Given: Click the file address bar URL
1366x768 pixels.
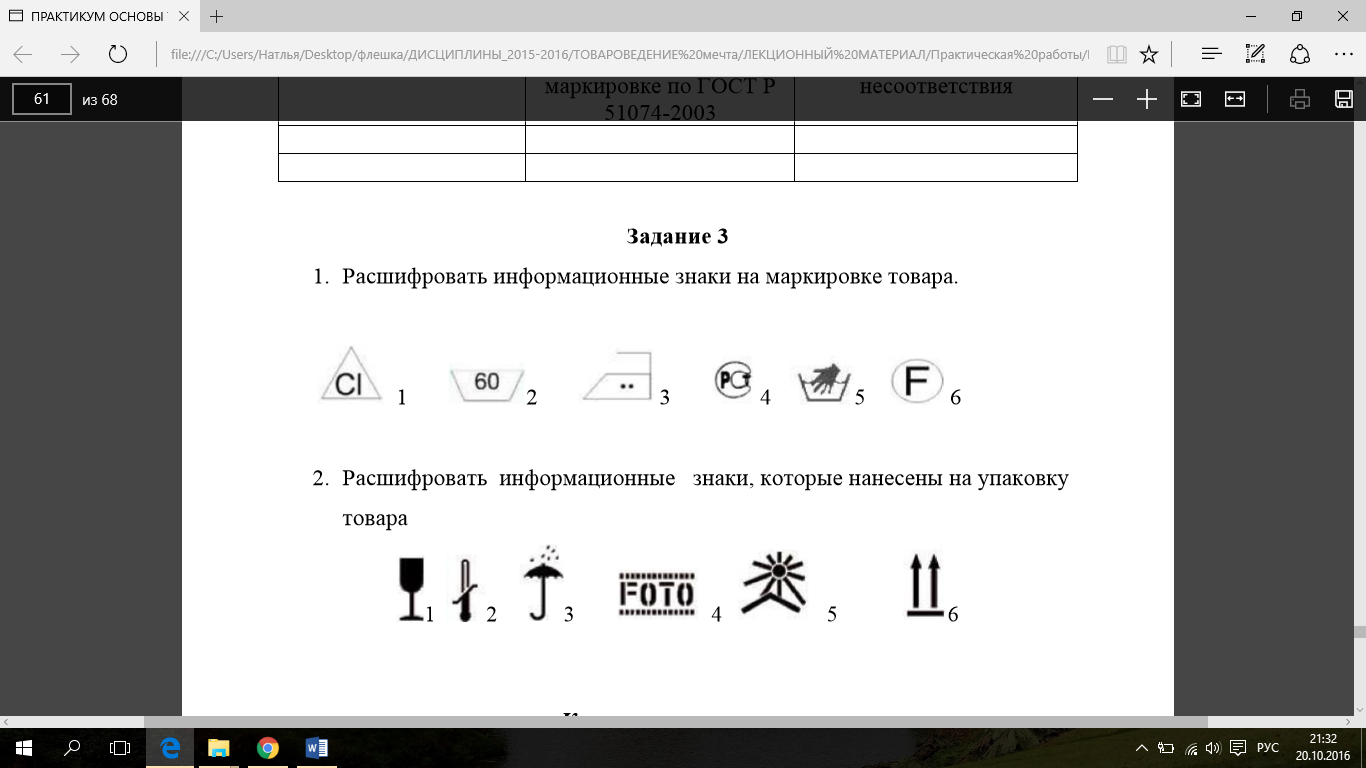Looking at the screenshot, I should (628, 54).
